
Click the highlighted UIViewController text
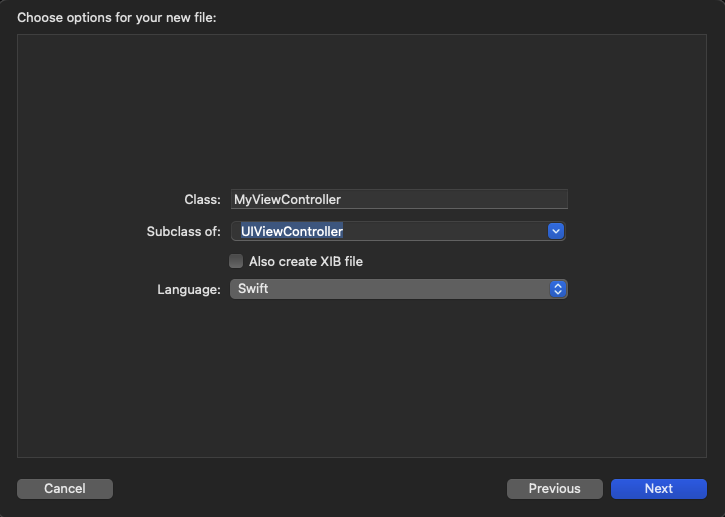292,231
